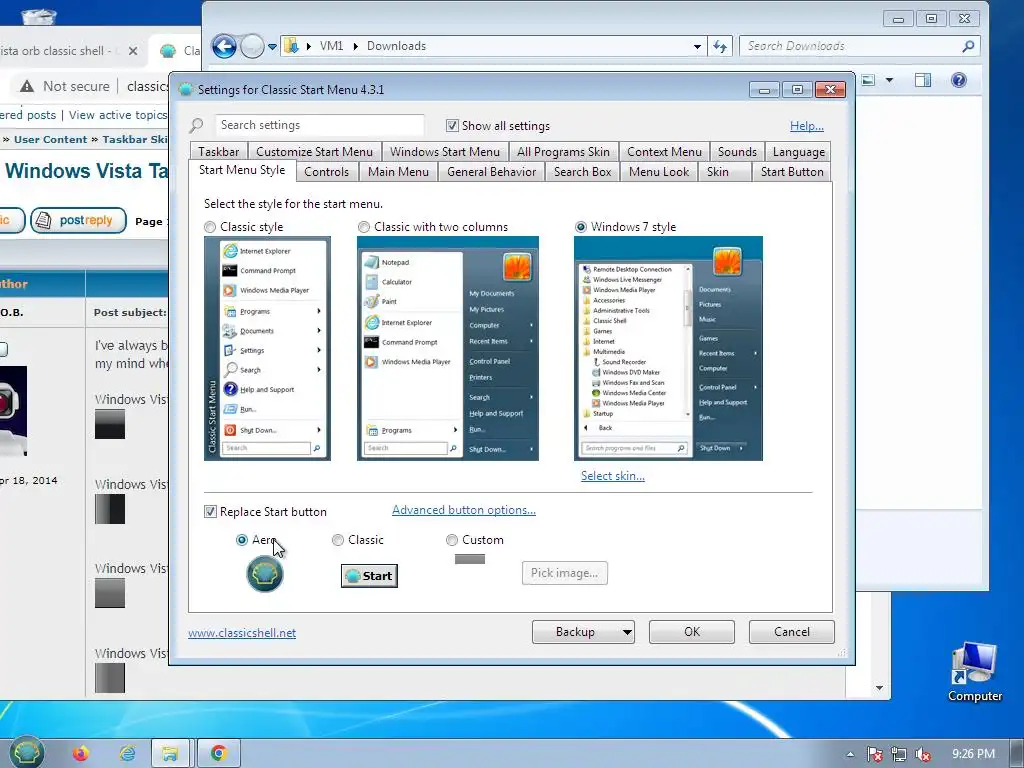Click the Classic Shell title bar icon
The width and height of the screenshot is (1024, 768).
click(x=185, y=89)
